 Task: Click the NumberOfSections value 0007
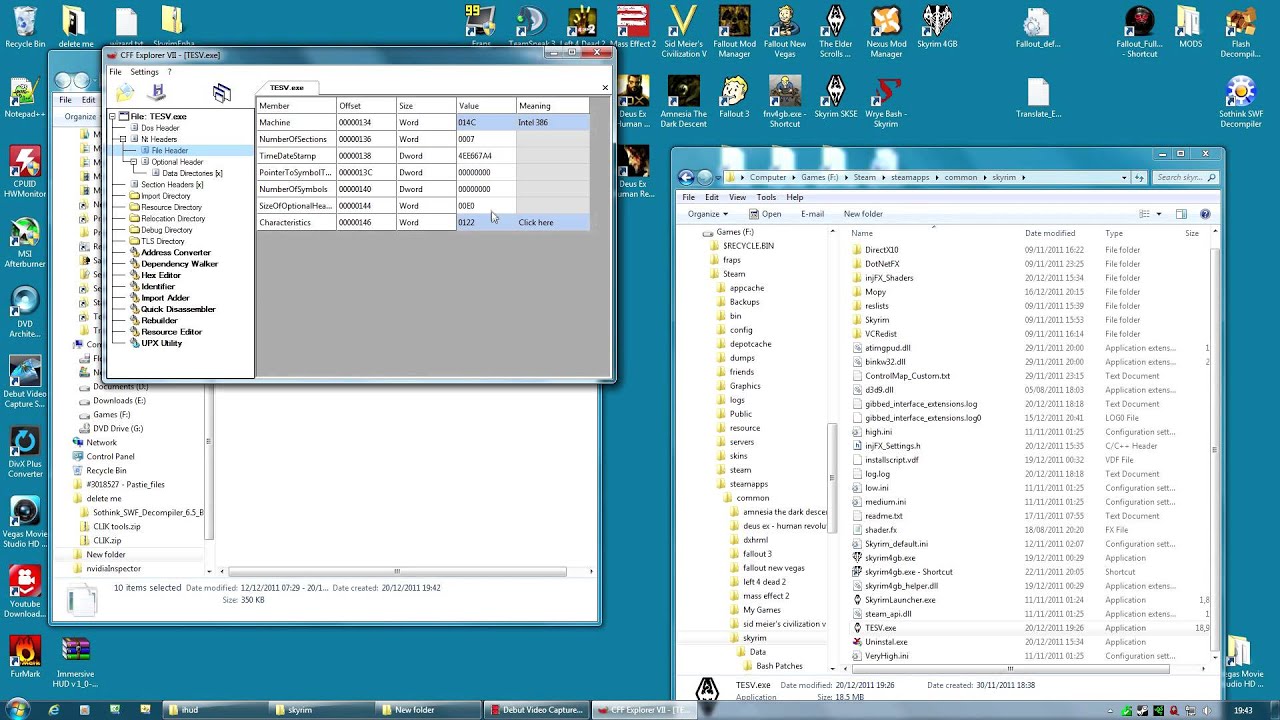(486, 139)
